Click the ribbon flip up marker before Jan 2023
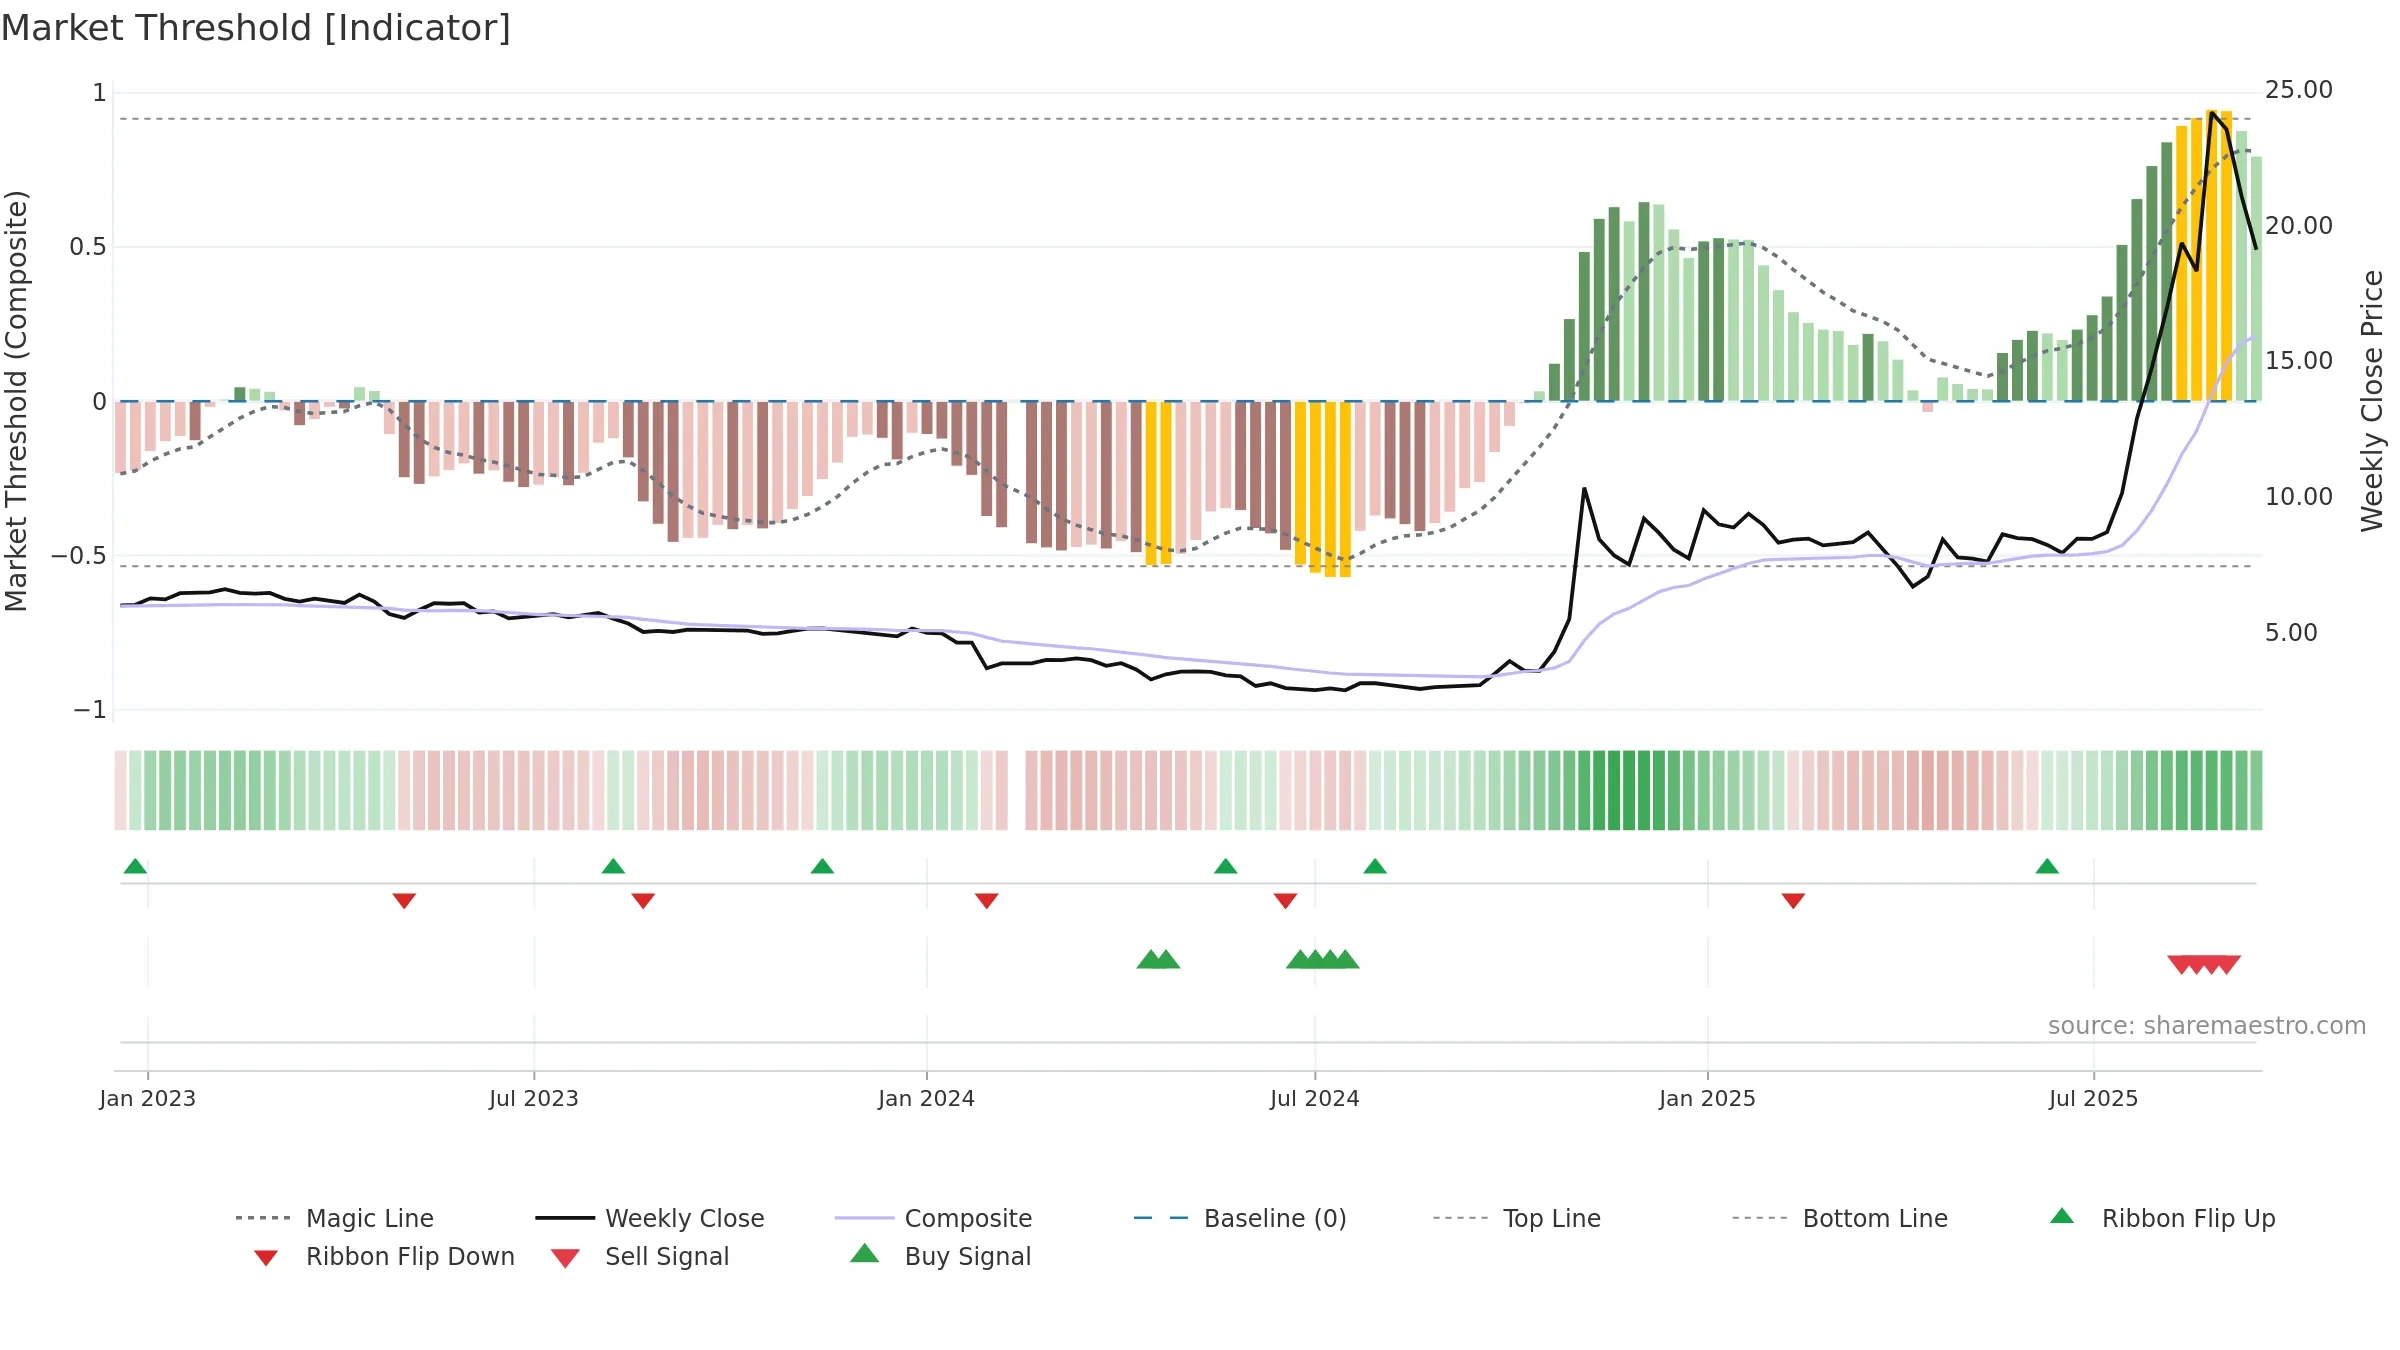Image resolution: width=2400 pixels, height=1350 pixels. (x=135, y=866)
